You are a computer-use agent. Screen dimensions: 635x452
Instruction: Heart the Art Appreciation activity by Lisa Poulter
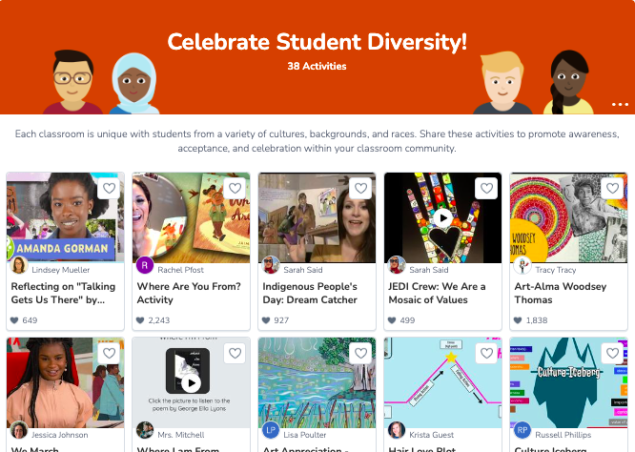point(361,353)
